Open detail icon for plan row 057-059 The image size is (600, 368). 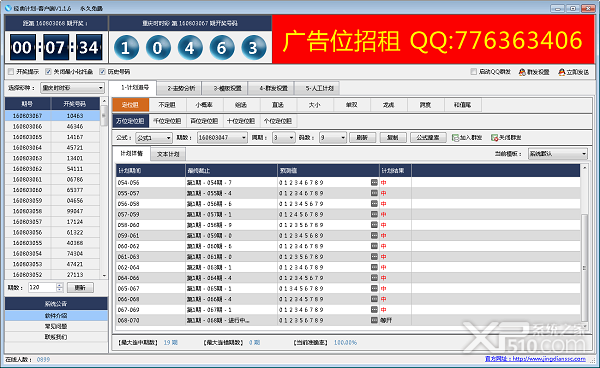(374, 214)
